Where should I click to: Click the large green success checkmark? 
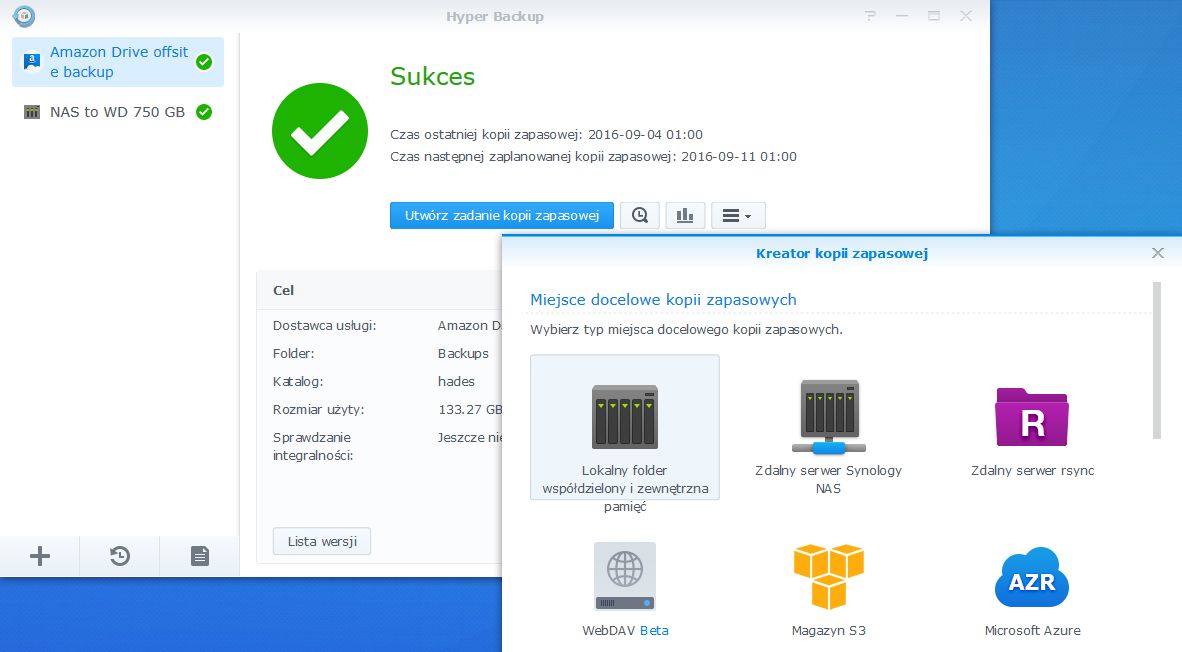pyautogui.click(x=320, y=131)
